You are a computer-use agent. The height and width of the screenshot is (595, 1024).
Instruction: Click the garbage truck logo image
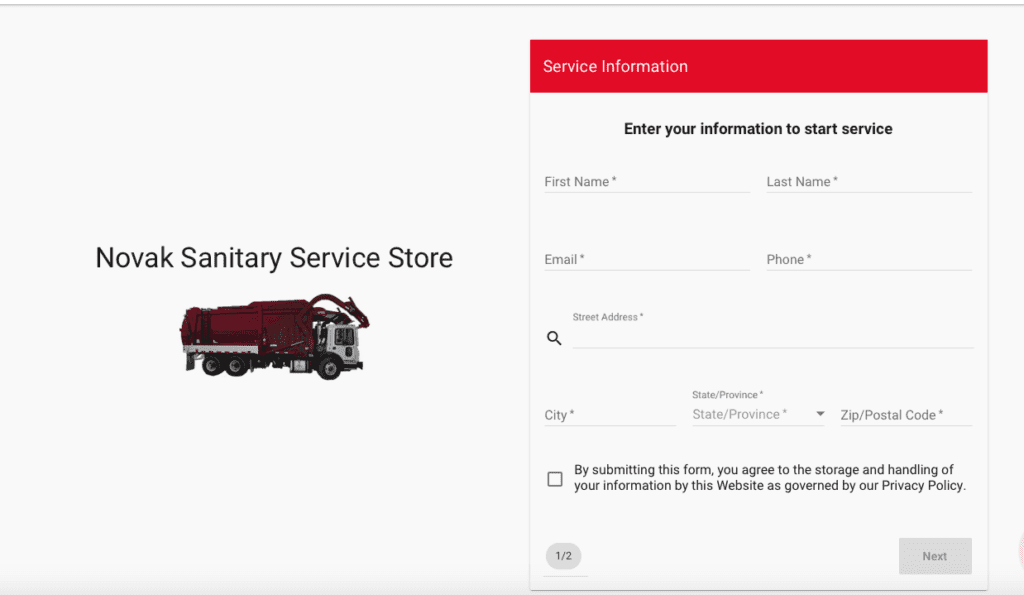click(x=274, y=336)
